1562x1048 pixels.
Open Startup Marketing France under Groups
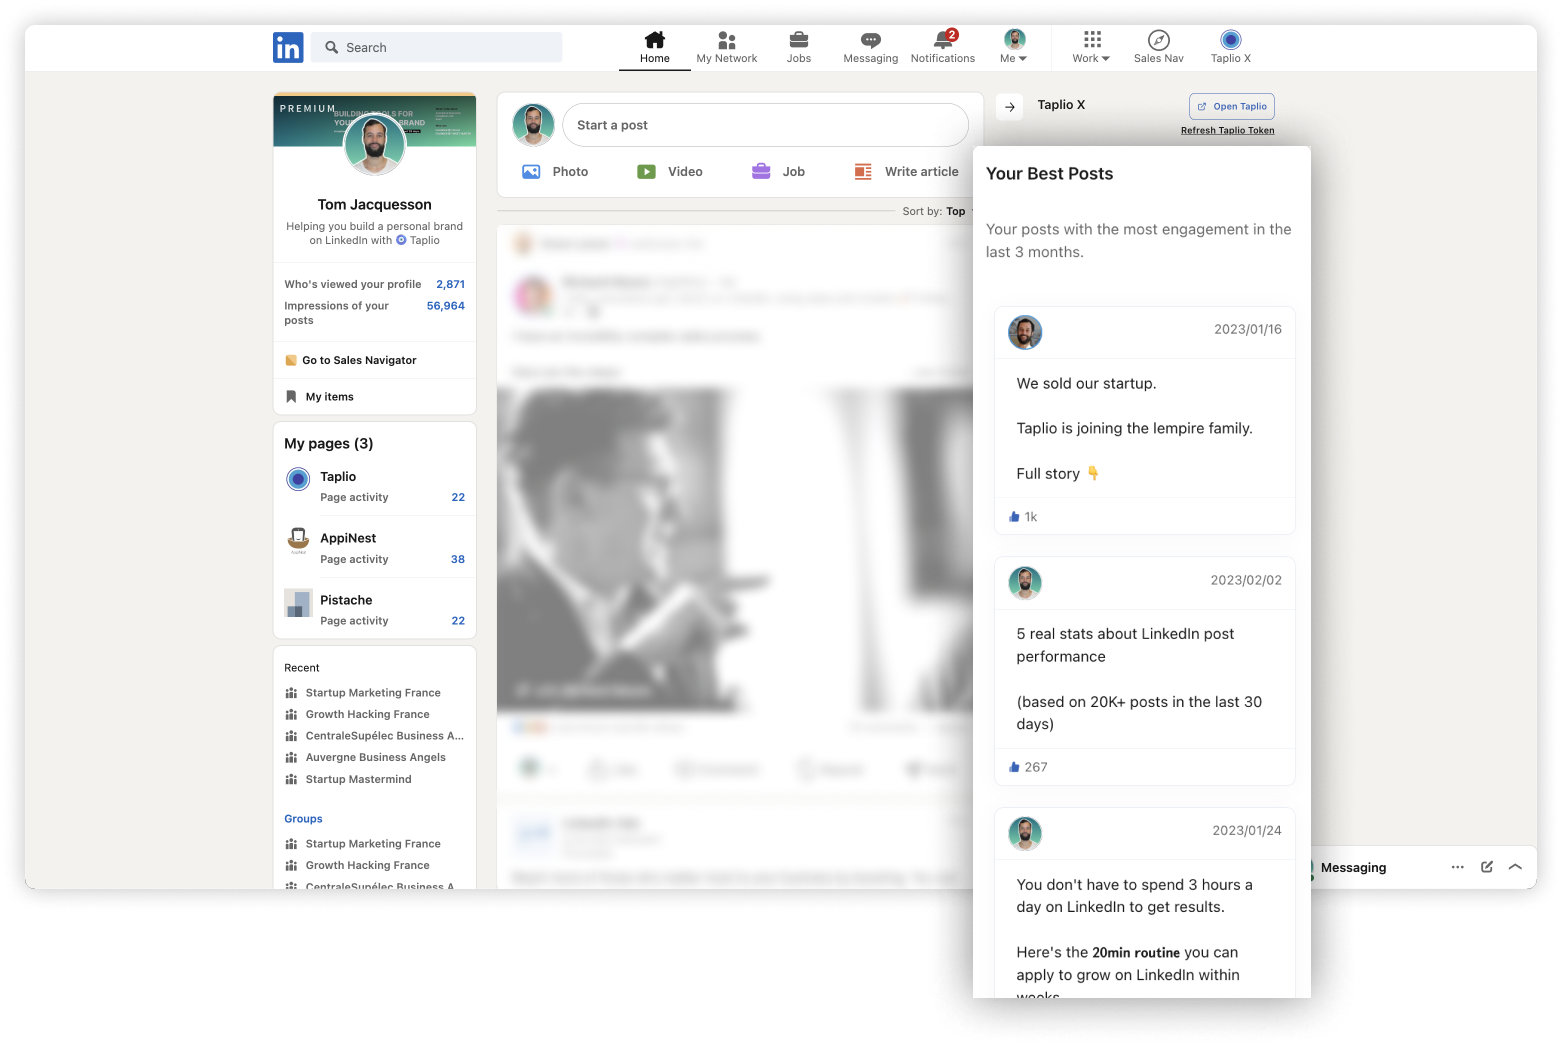[373, 844]
